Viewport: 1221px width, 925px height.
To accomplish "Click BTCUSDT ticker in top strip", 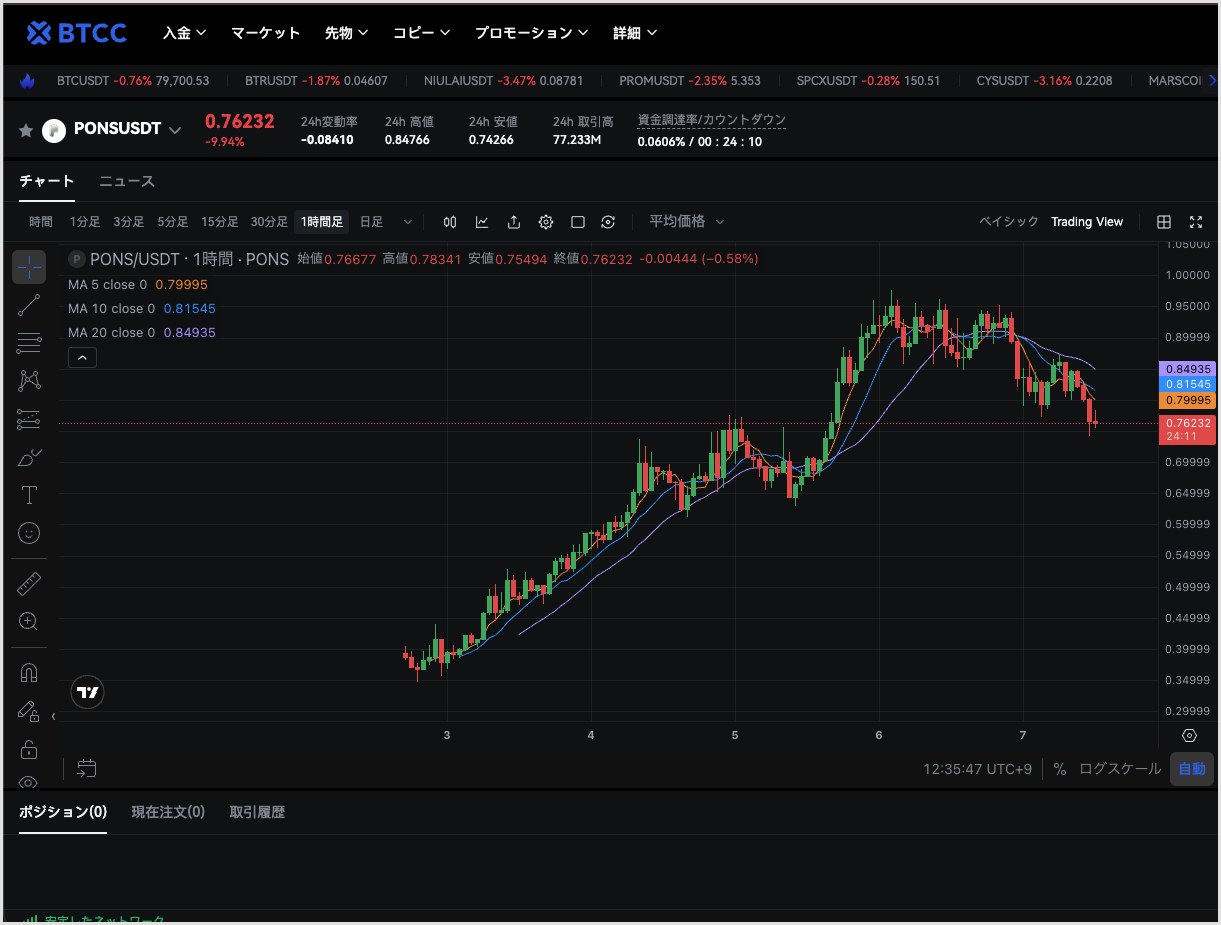I will [133, 81].
